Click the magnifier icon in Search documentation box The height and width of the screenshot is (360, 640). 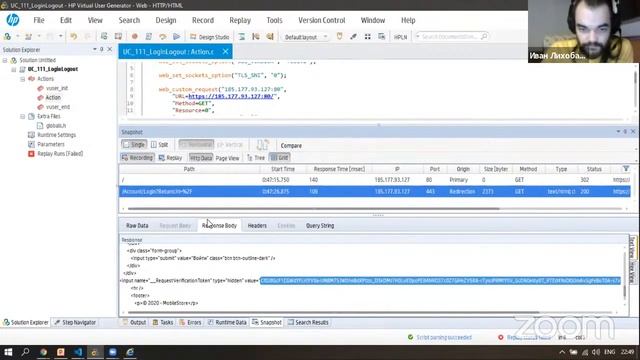click(484, 37)
